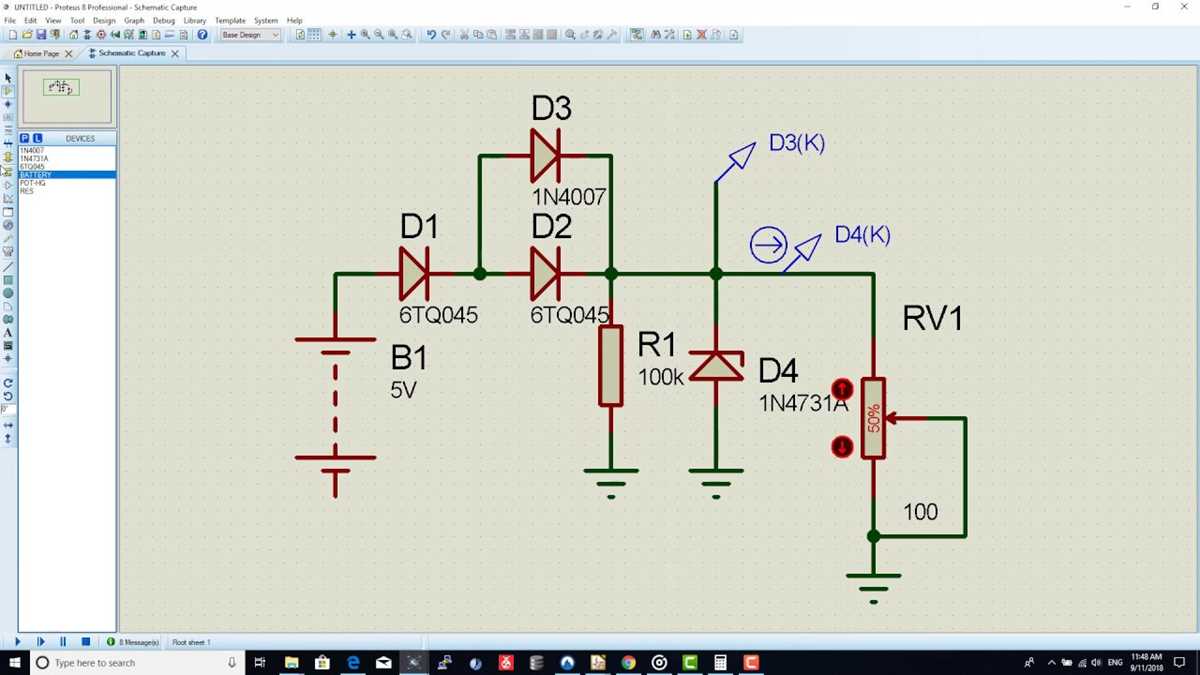This screenshot has height=675, width=1200.
Task: Click the Pause simulation button
Action: [x=63, y=642]
